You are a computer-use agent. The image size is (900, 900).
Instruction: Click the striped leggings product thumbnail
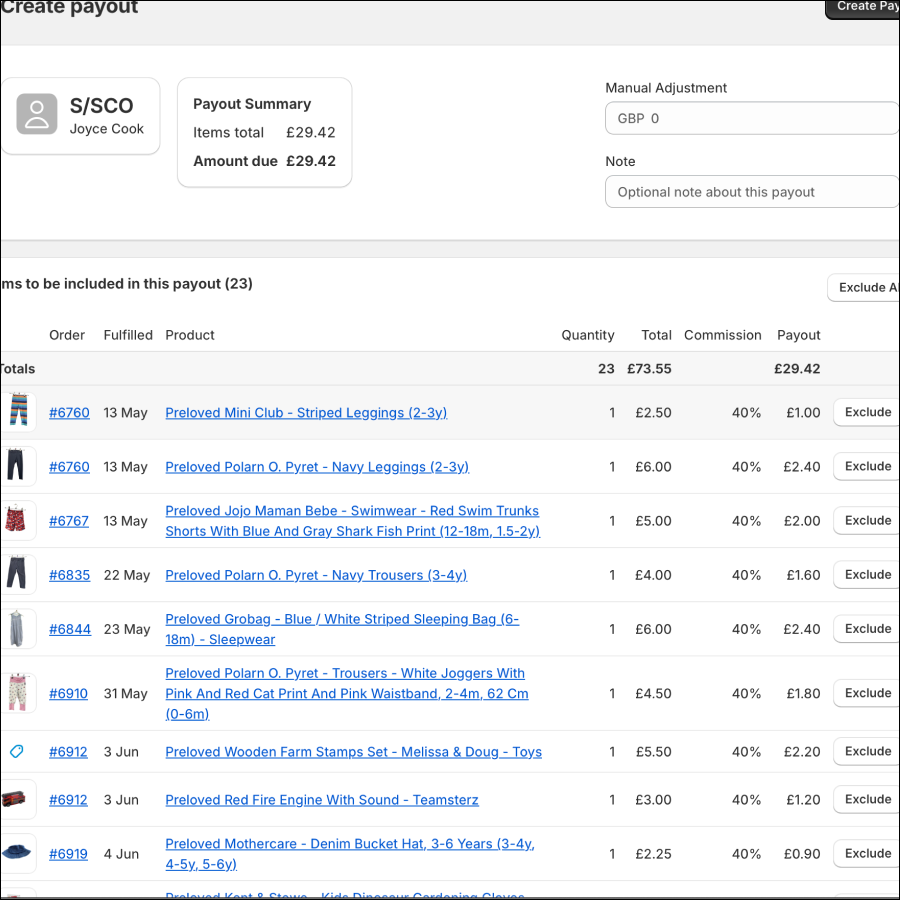pyautogui.click(x=18, y=412)
